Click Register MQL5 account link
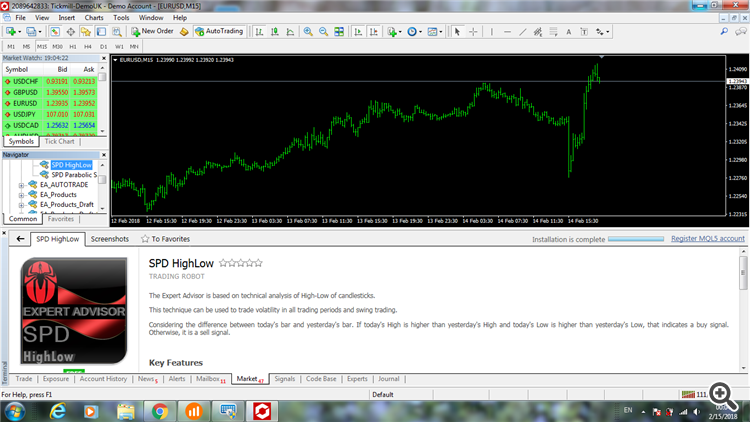Image resolution: width=750 pixels, height=422 pixels. pos(707,238)
